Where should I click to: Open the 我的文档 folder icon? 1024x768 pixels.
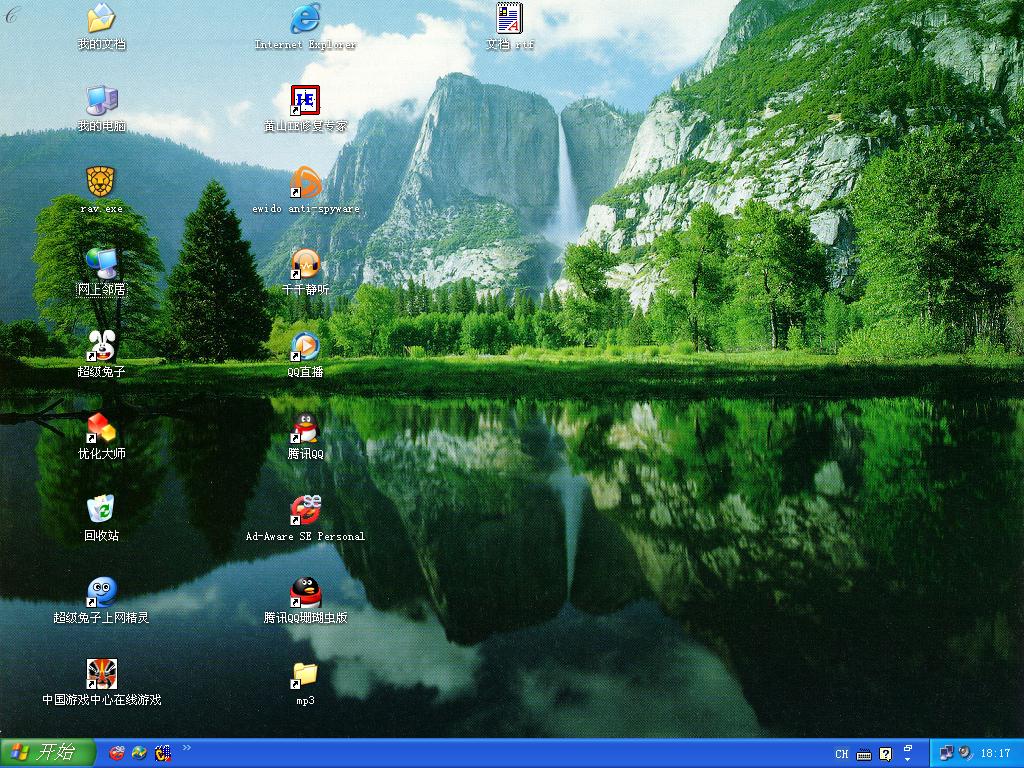tap(101, 18)
